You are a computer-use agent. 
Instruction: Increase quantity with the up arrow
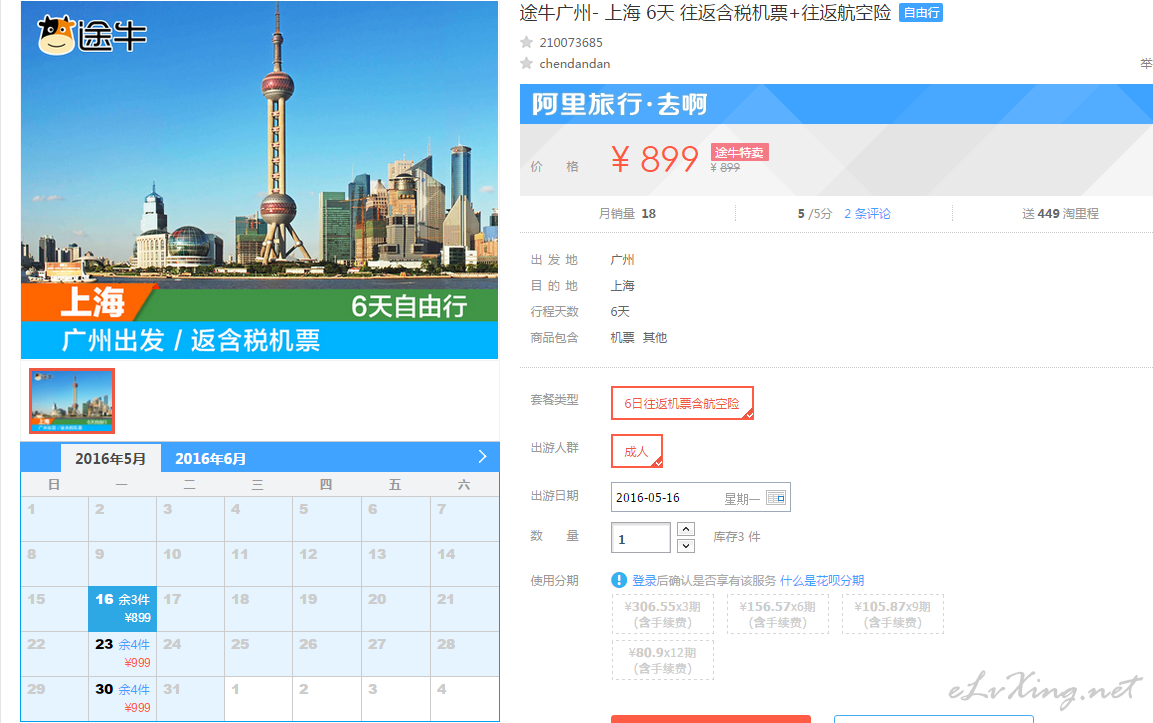click(x=685, y=529)
